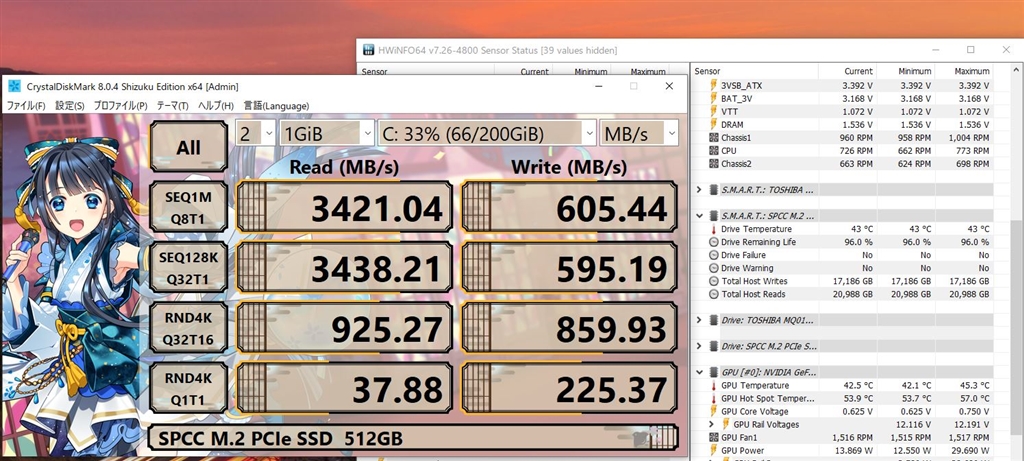
Task: Open ヘルプ(H) menu
Action: click(x=216, y=106)
